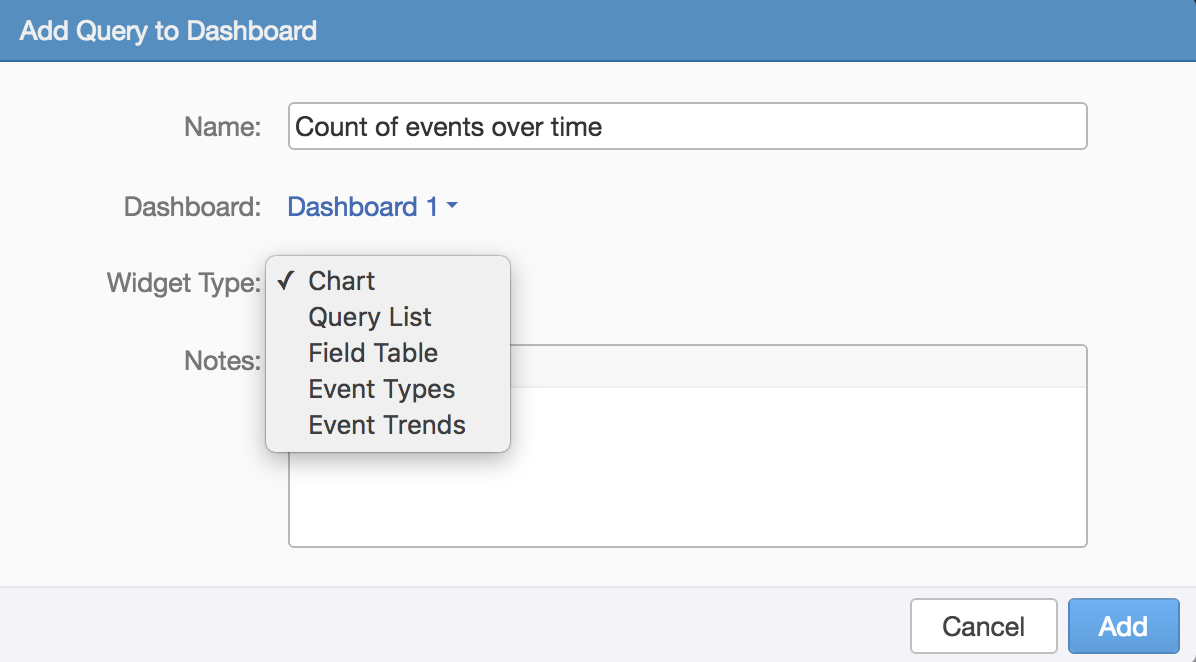The image size is (1196, 662).
Task: Confirm with the blue Add button
Action: (x=1123, y=627)
